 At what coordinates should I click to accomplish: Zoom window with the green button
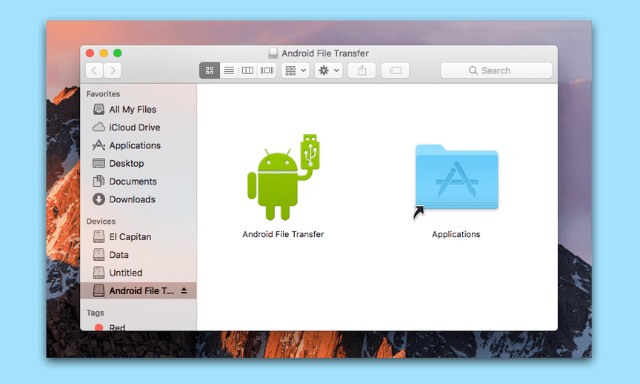pyautogui.click(x=118, y=53)
